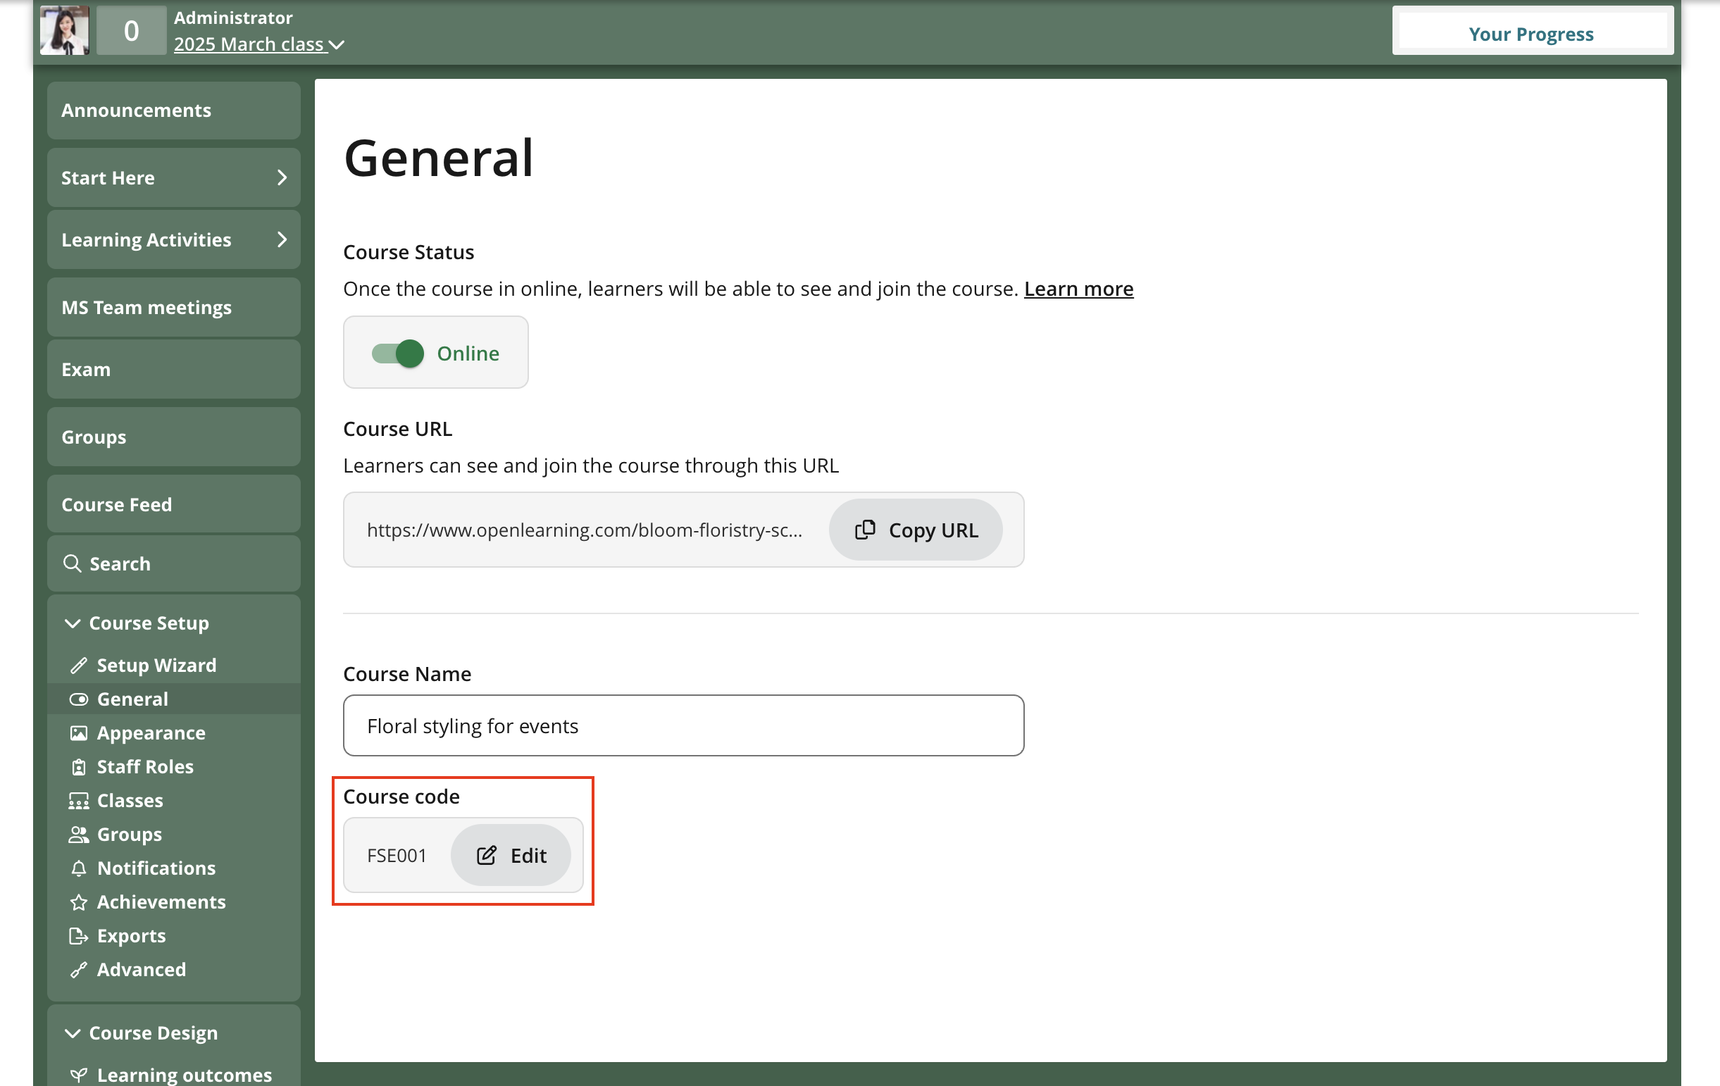Open the Course Feed page
1720x1086 pixels.
click(117, 505)
